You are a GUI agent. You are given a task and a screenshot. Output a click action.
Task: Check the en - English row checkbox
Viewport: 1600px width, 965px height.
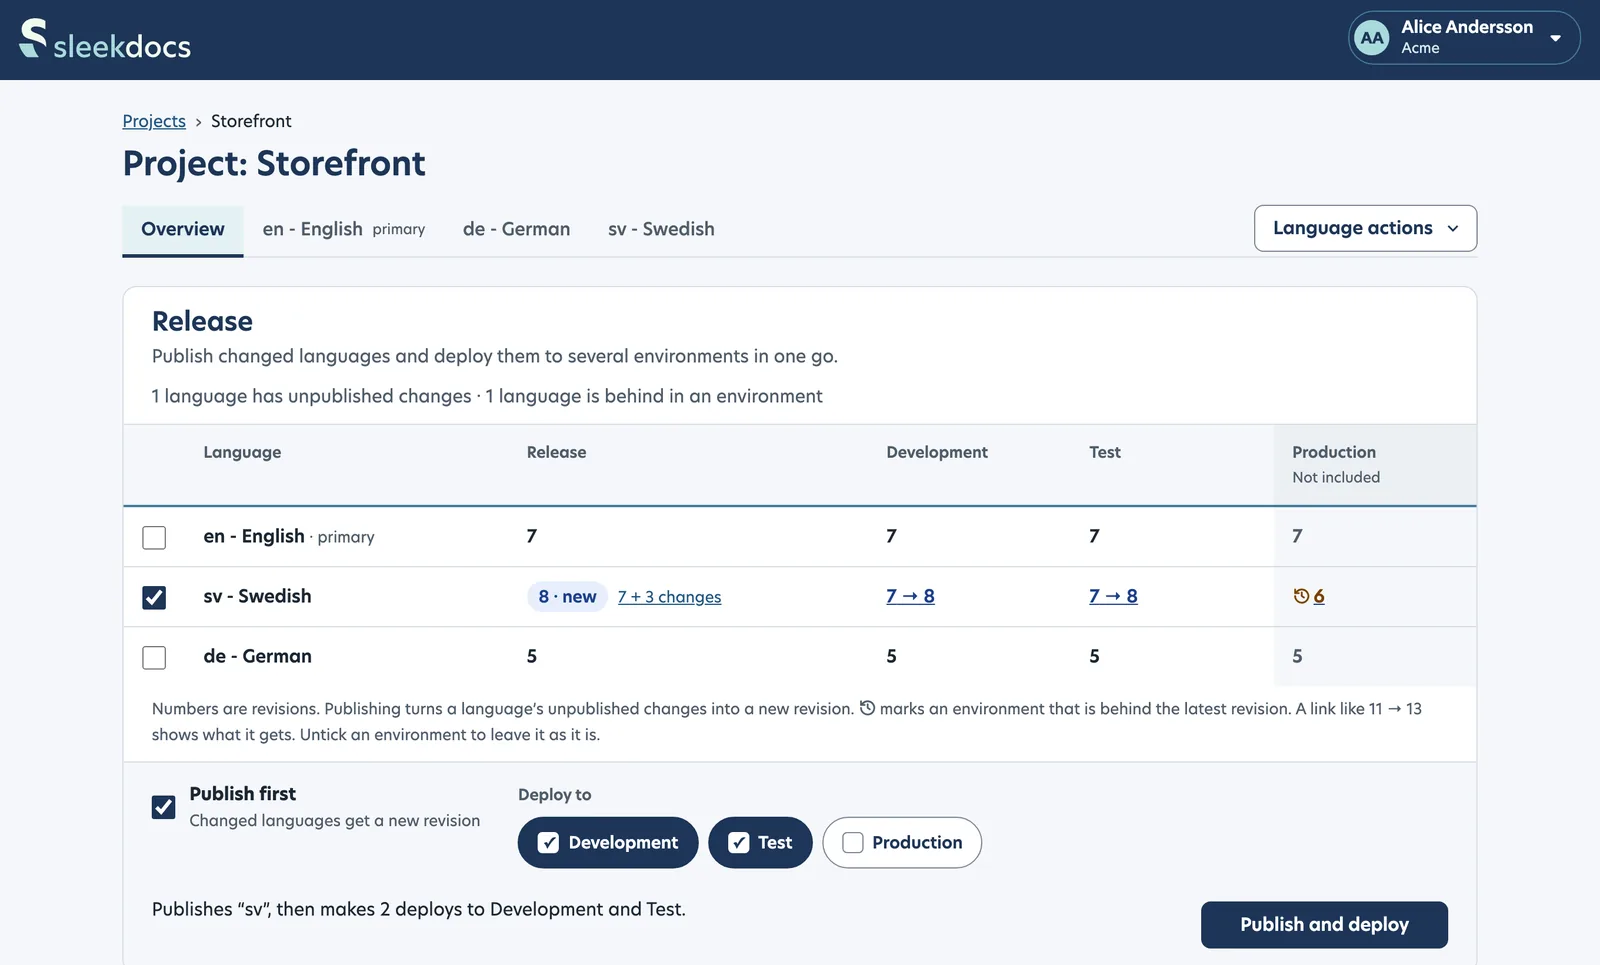coord(154,537)
